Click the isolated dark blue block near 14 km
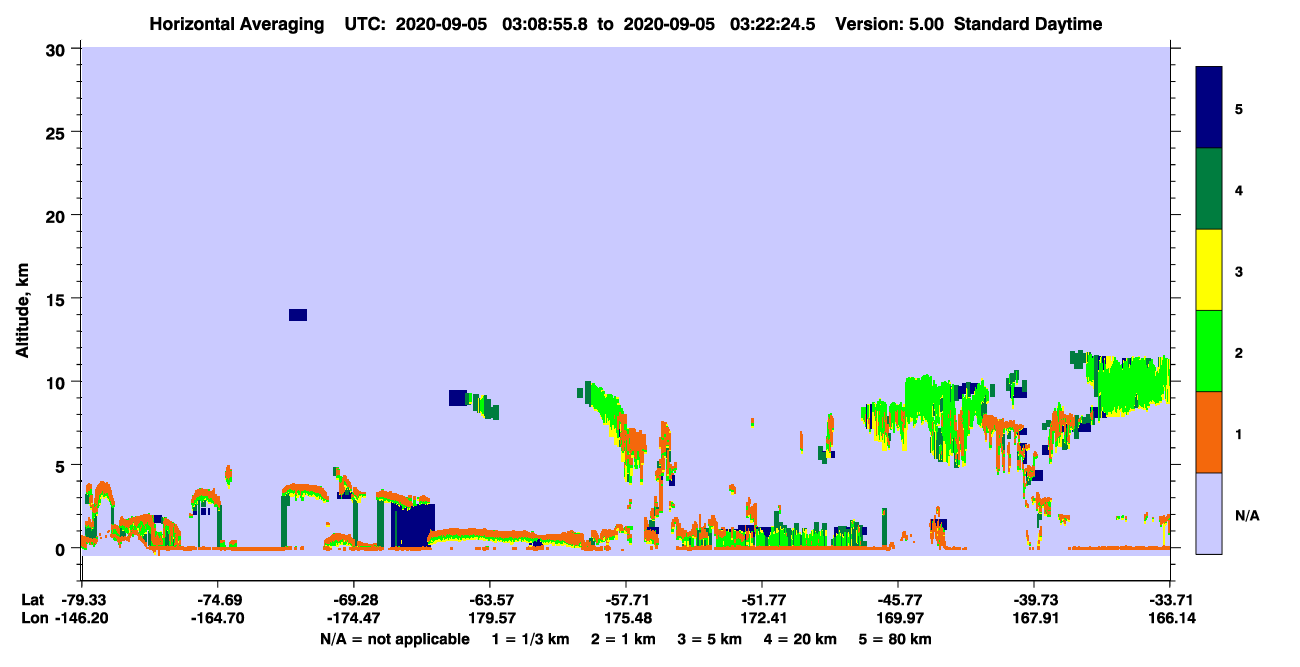 point(298,315)
